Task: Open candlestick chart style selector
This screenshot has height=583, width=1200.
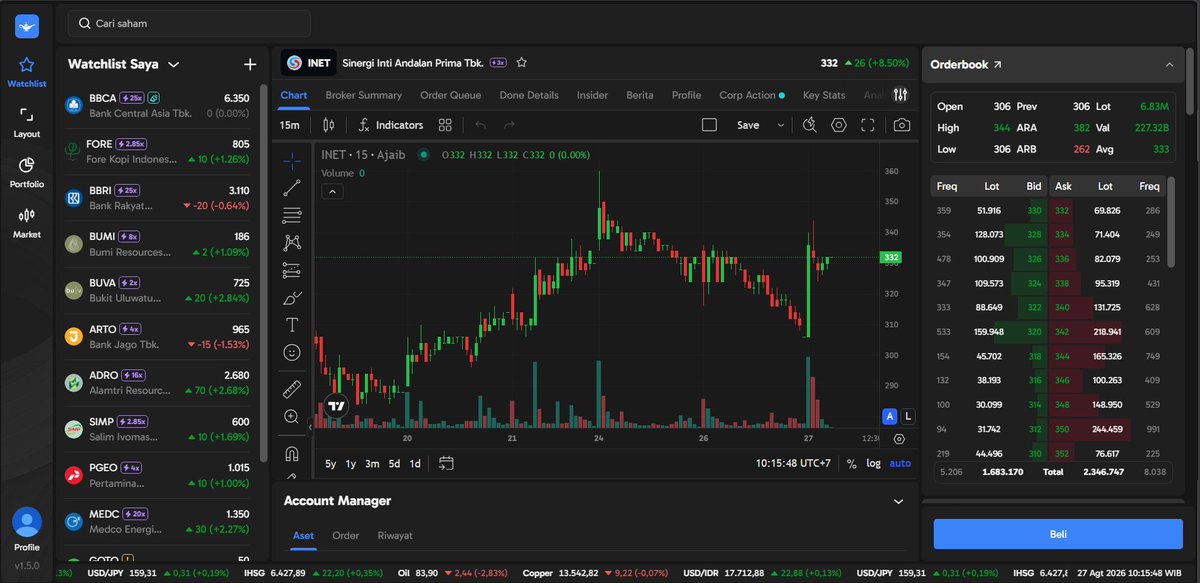Action: point(328,125)
